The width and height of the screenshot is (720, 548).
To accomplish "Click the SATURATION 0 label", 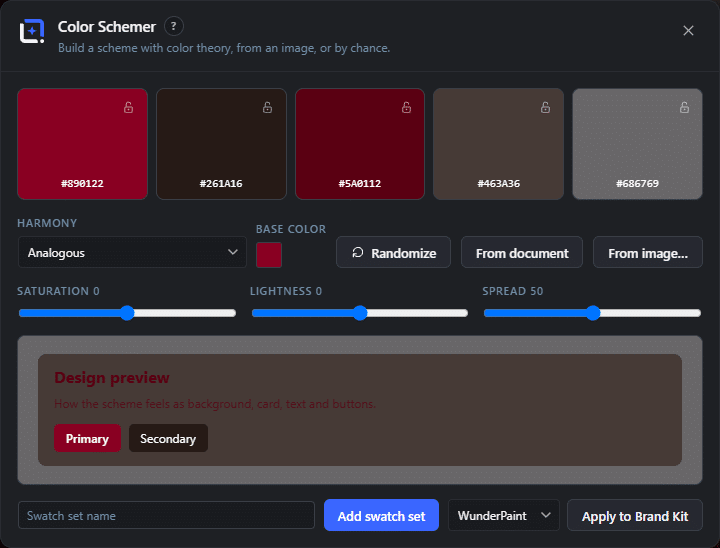I will [x=58, y=291].
